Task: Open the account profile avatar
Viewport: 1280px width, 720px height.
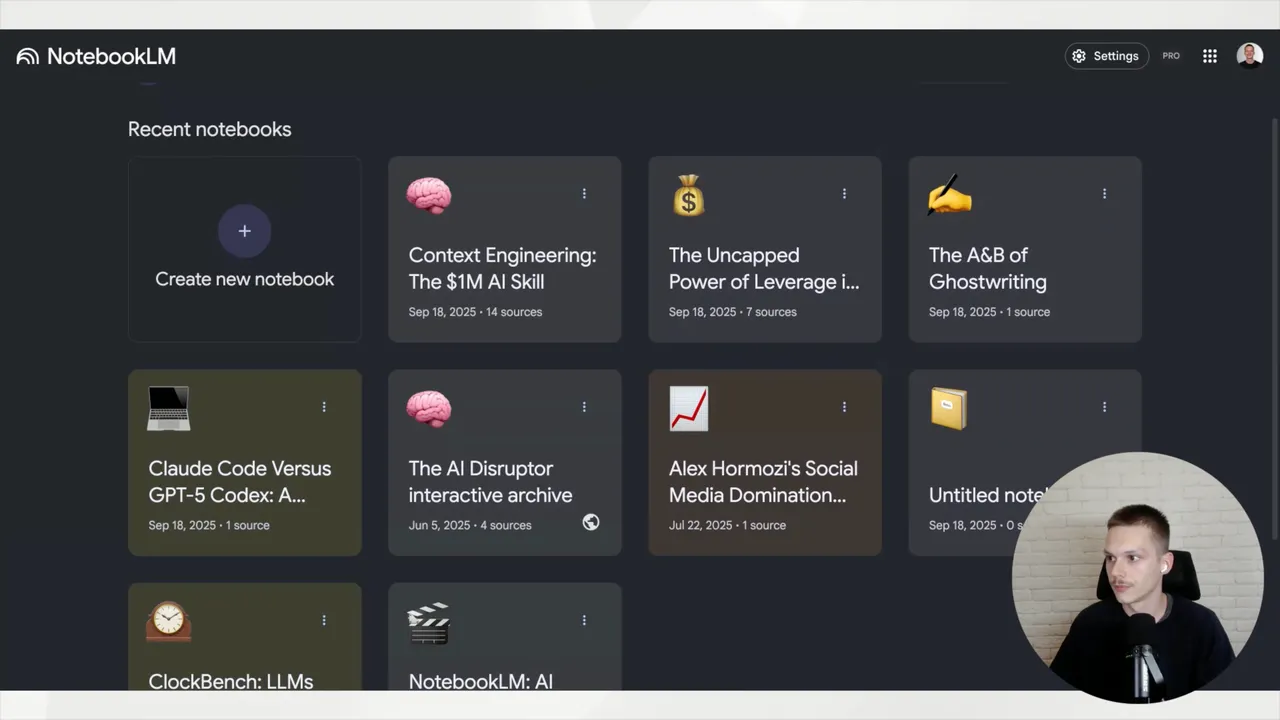Action: 1249,56
